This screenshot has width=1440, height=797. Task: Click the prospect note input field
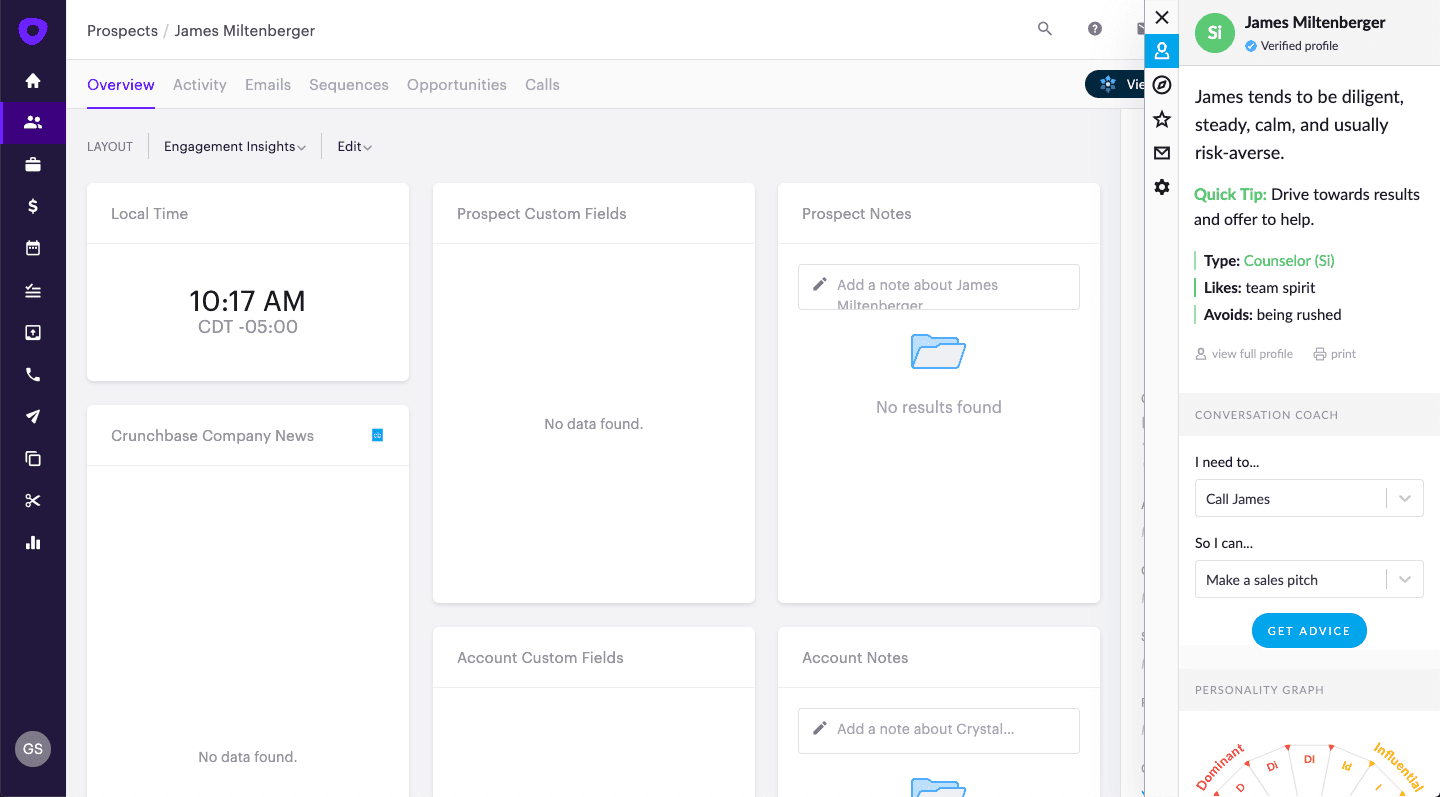point(938,286)
